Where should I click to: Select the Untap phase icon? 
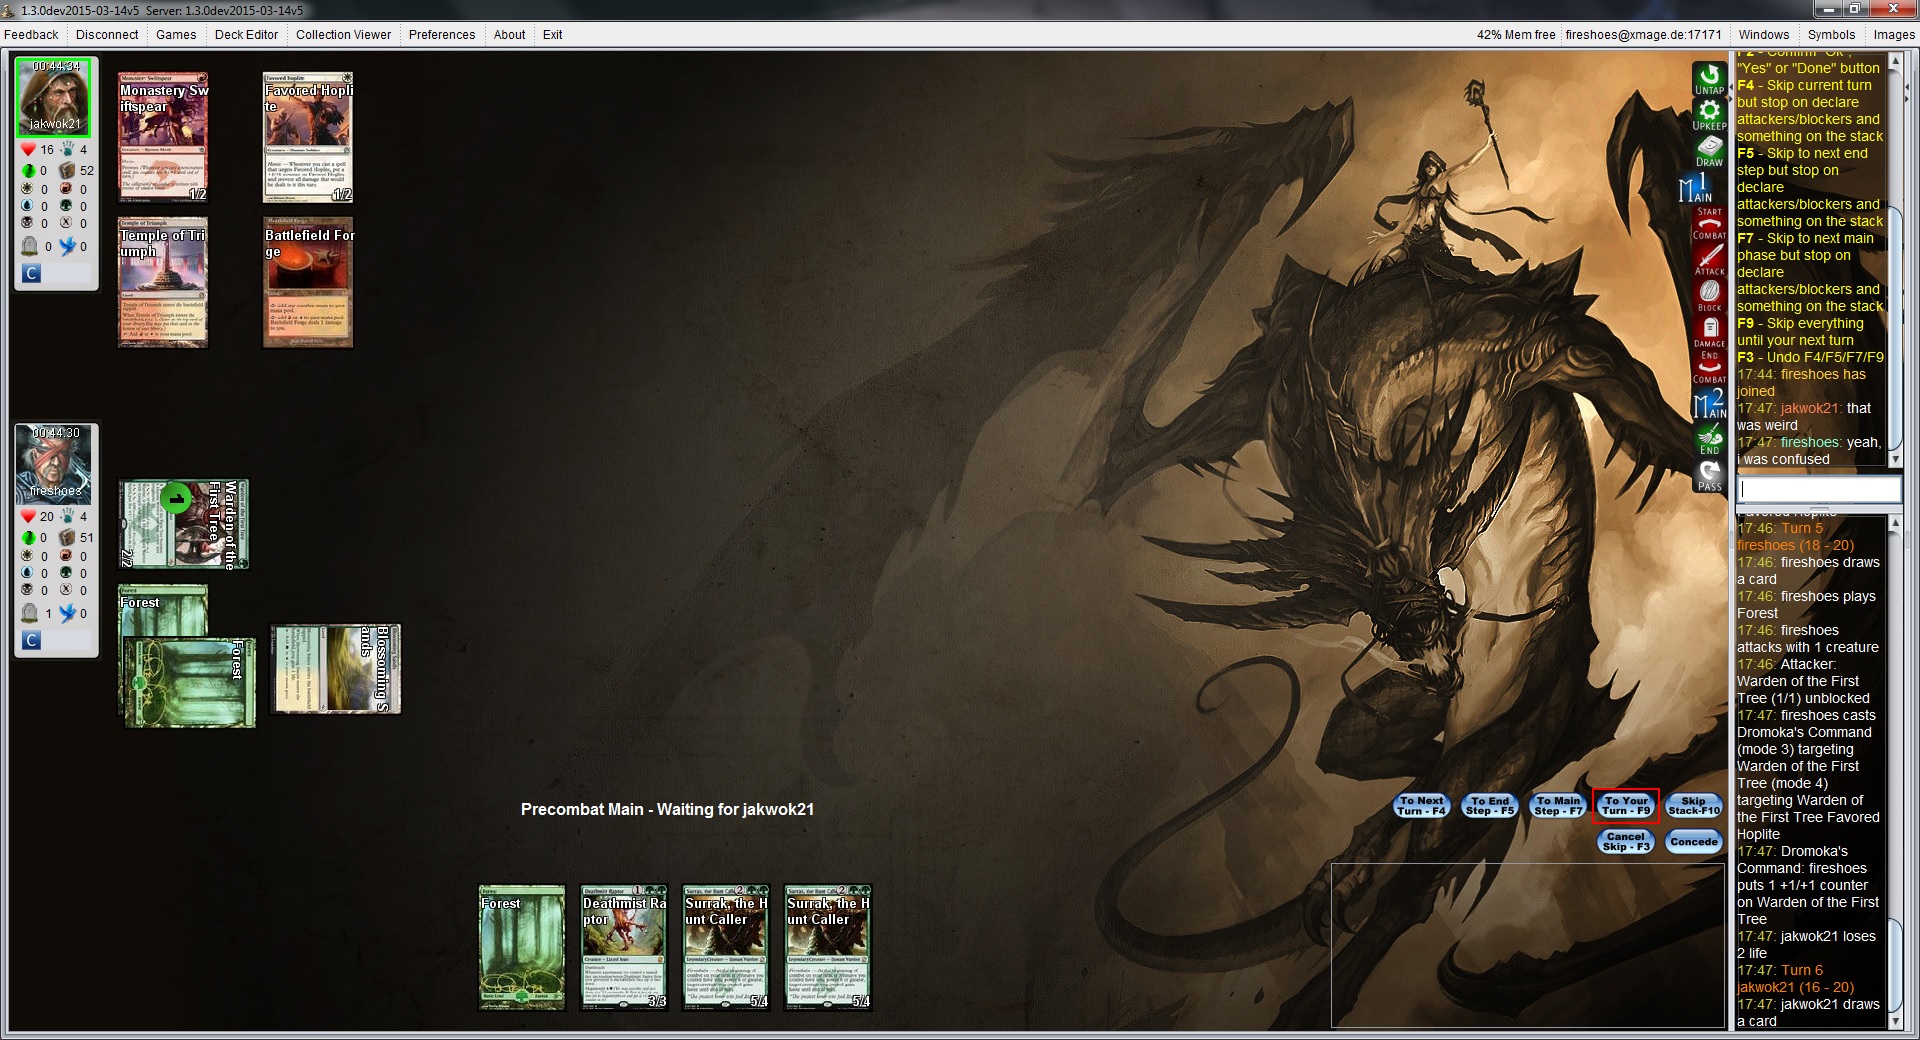pyautogui.click(x=1709, y=79)
